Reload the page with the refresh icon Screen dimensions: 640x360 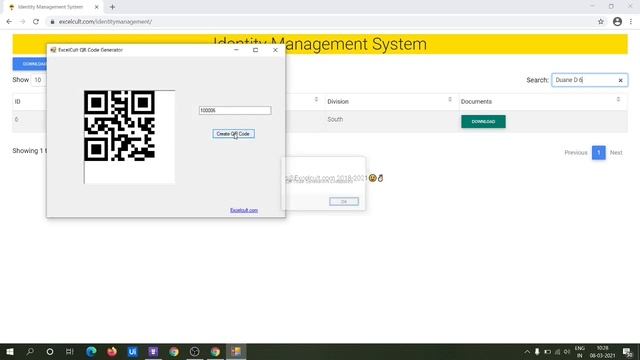[x=36, y=22]
